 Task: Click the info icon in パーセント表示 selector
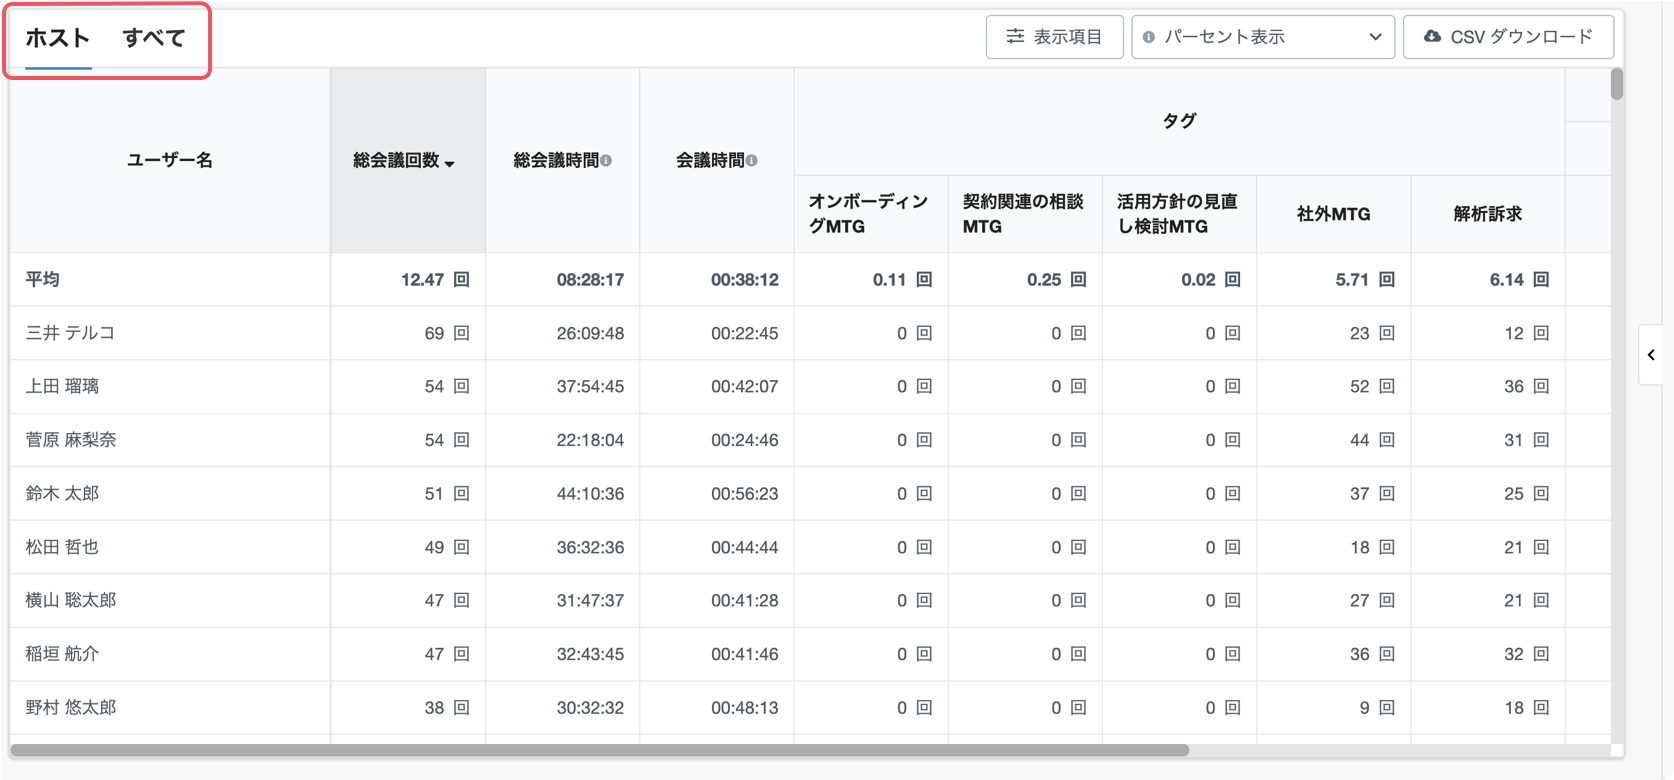pos(1148,37)
